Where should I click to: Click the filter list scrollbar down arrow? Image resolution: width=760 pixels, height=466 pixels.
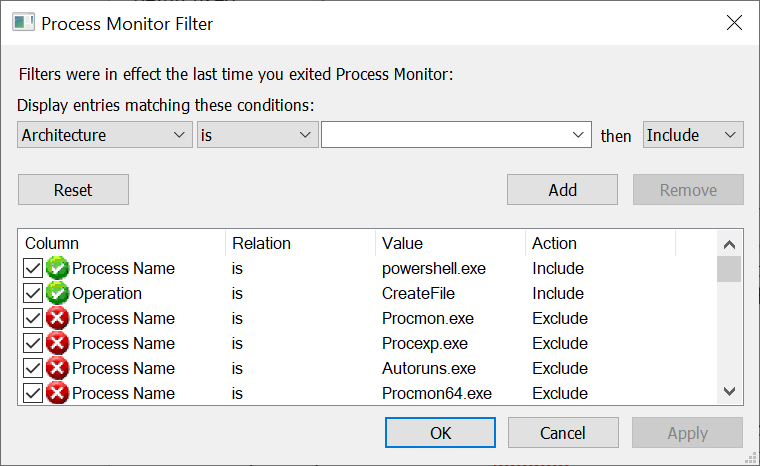[729, 391]
